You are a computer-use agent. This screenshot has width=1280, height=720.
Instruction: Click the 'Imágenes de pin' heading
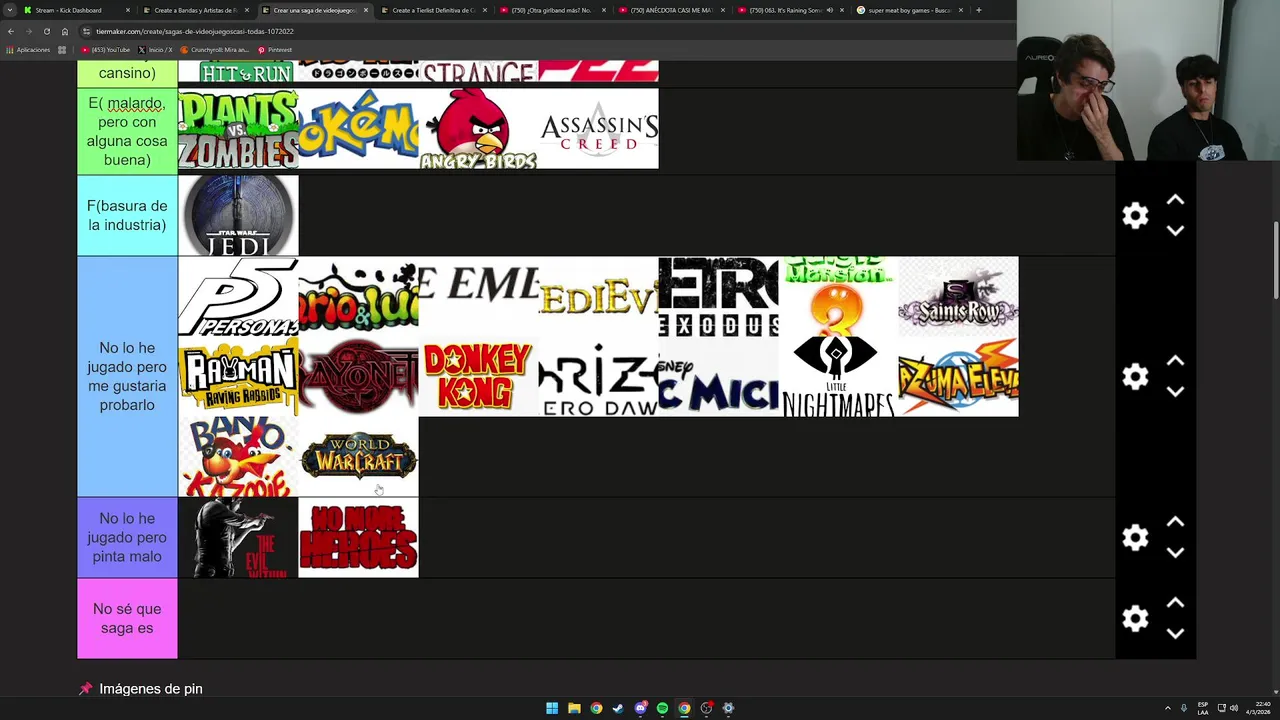(x=150, y=689)
